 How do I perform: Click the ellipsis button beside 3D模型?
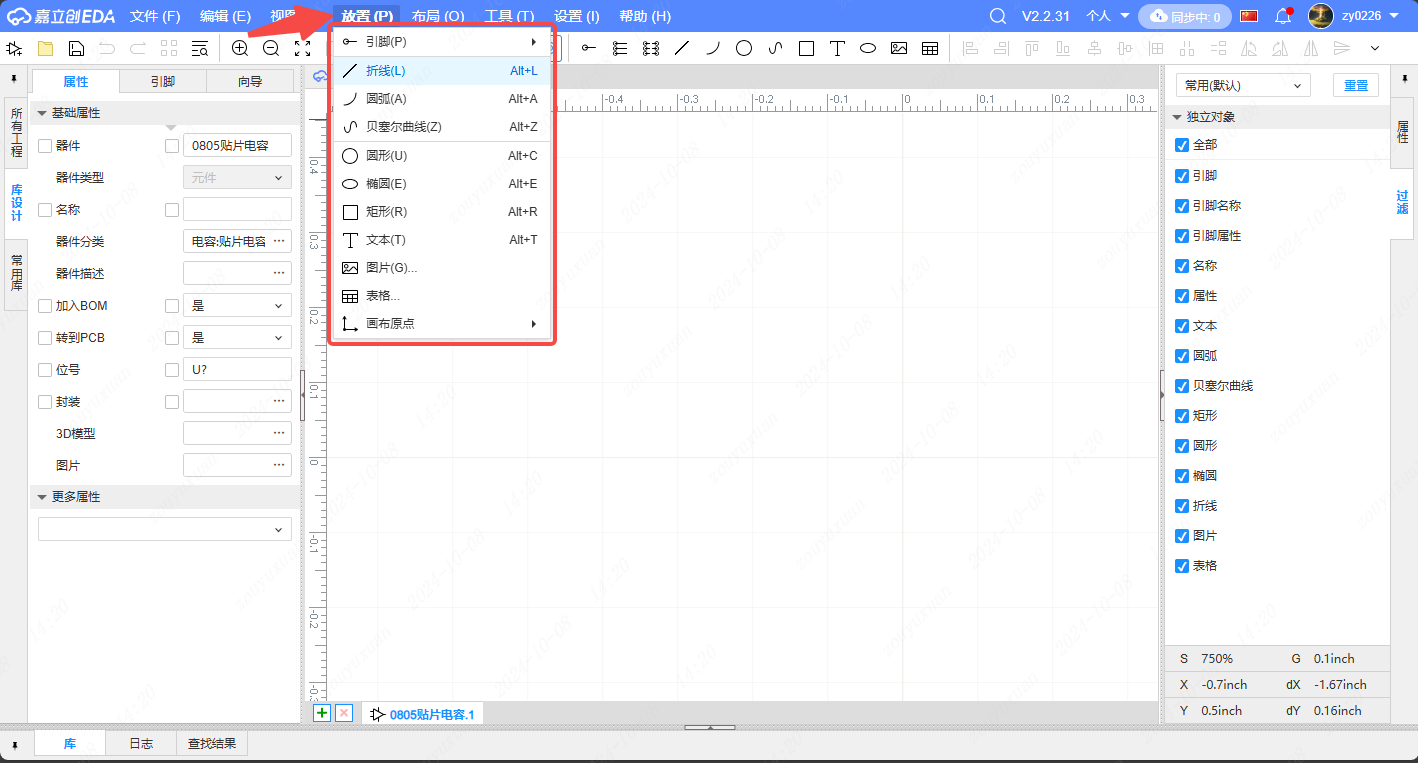279,434
